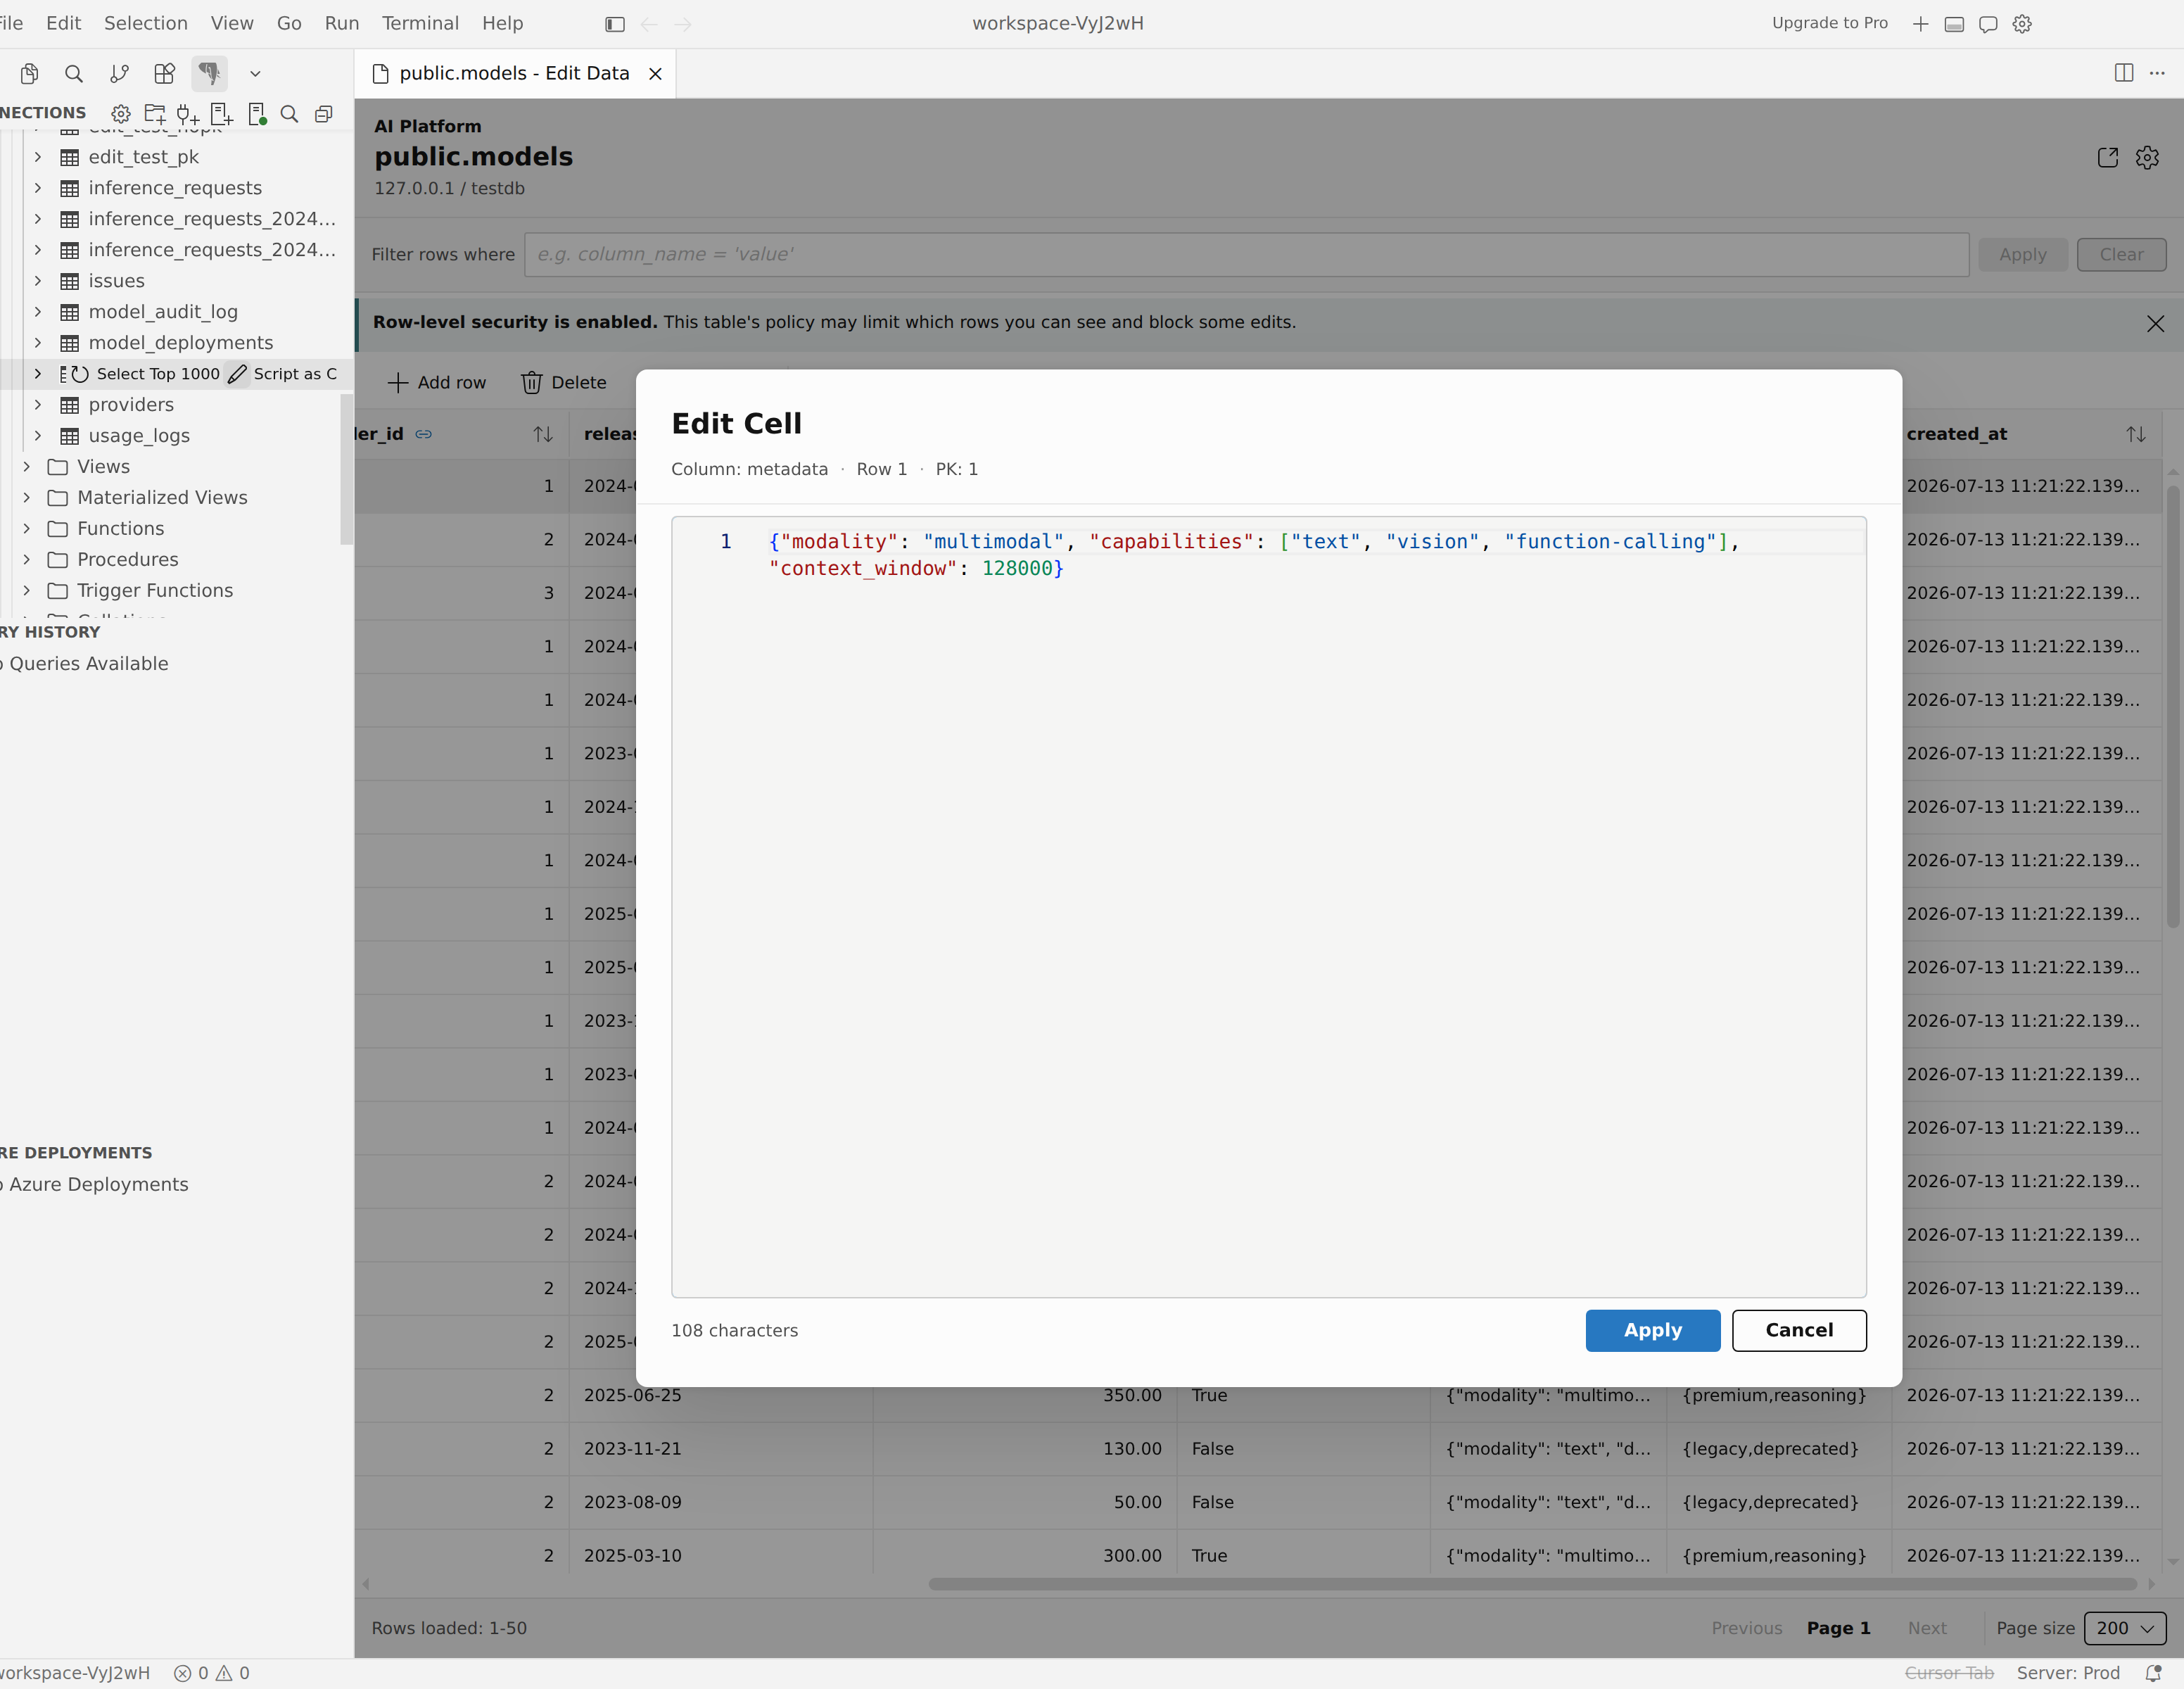This screenshot has width=2184, height=1689.
Task: Create new query document-plus icon
Action: (221, 114)
